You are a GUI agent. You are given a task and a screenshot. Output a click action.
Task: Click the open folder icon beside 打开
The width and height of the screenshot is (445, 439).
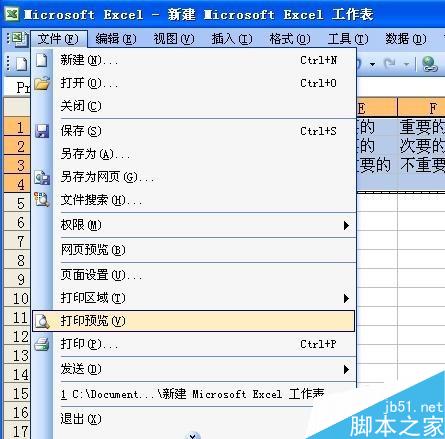42,83
